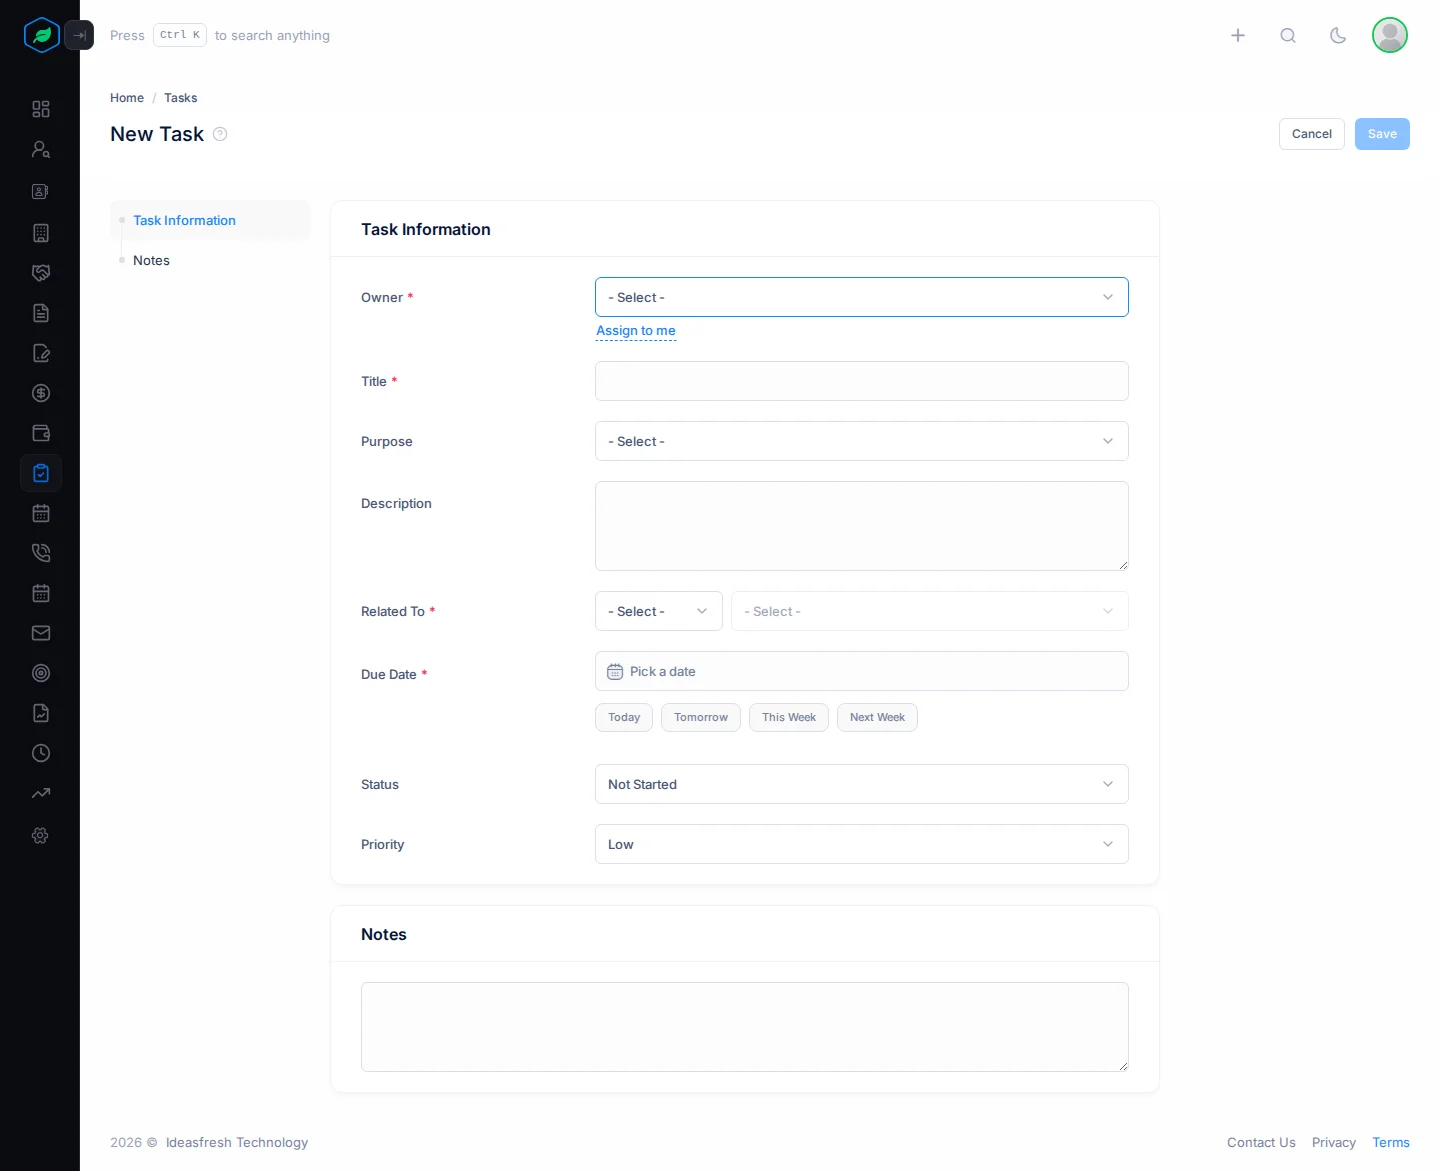The height and width of the screenshot is (1171, 1440).
Task: Click into the Title input field
Action: tap(862, 381)
